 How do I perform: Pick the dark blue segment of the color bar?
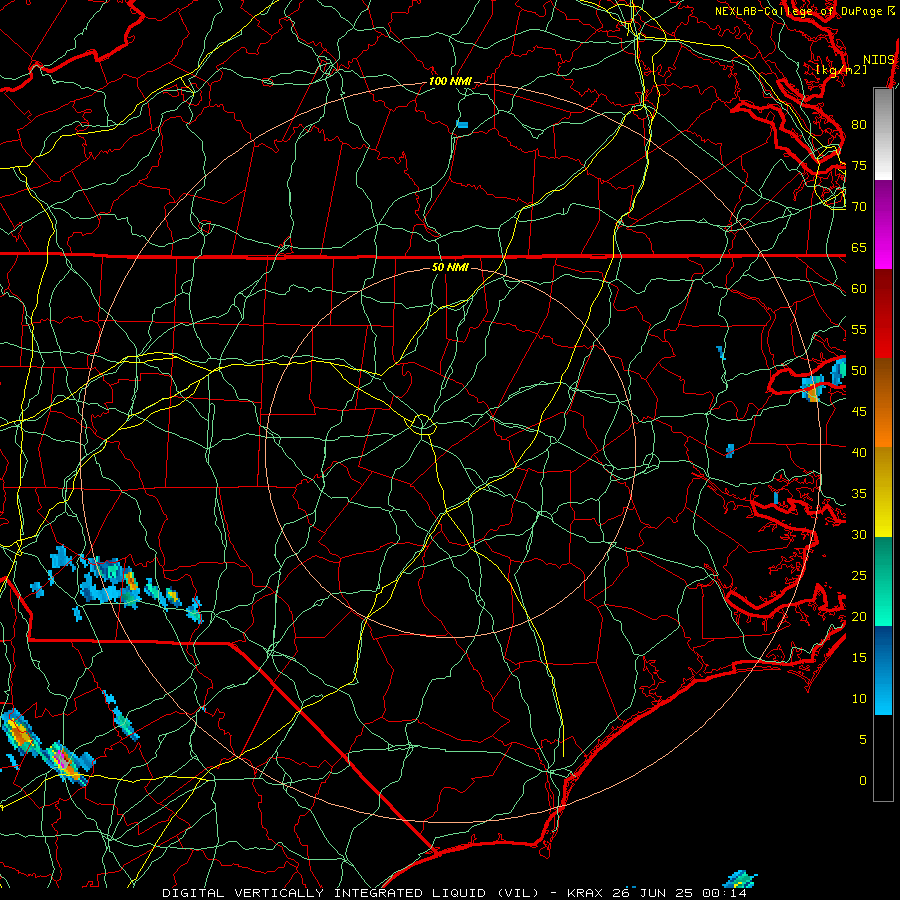883,670
